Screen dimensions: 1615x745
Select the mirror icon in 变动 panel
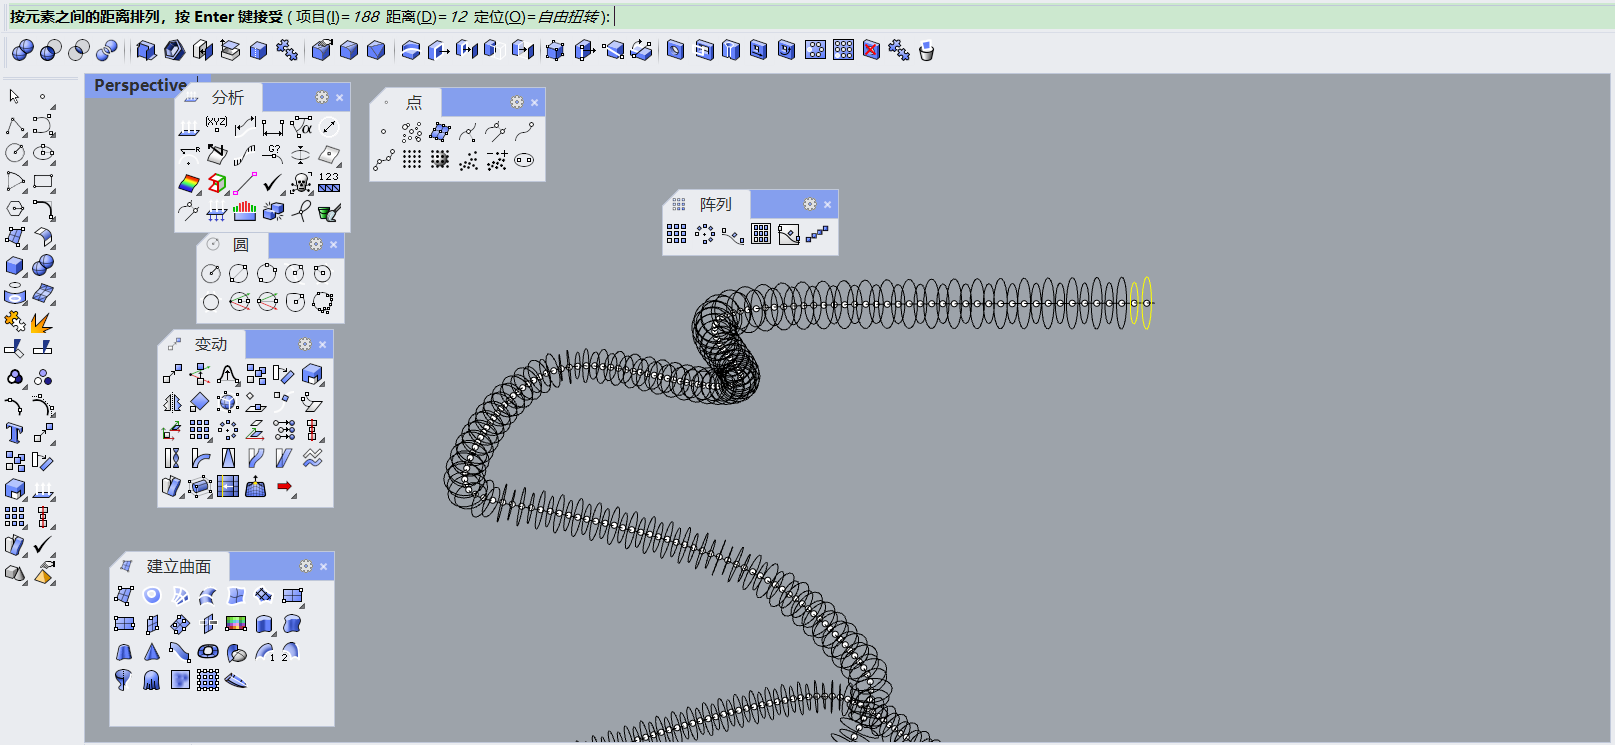click(172, 402)
